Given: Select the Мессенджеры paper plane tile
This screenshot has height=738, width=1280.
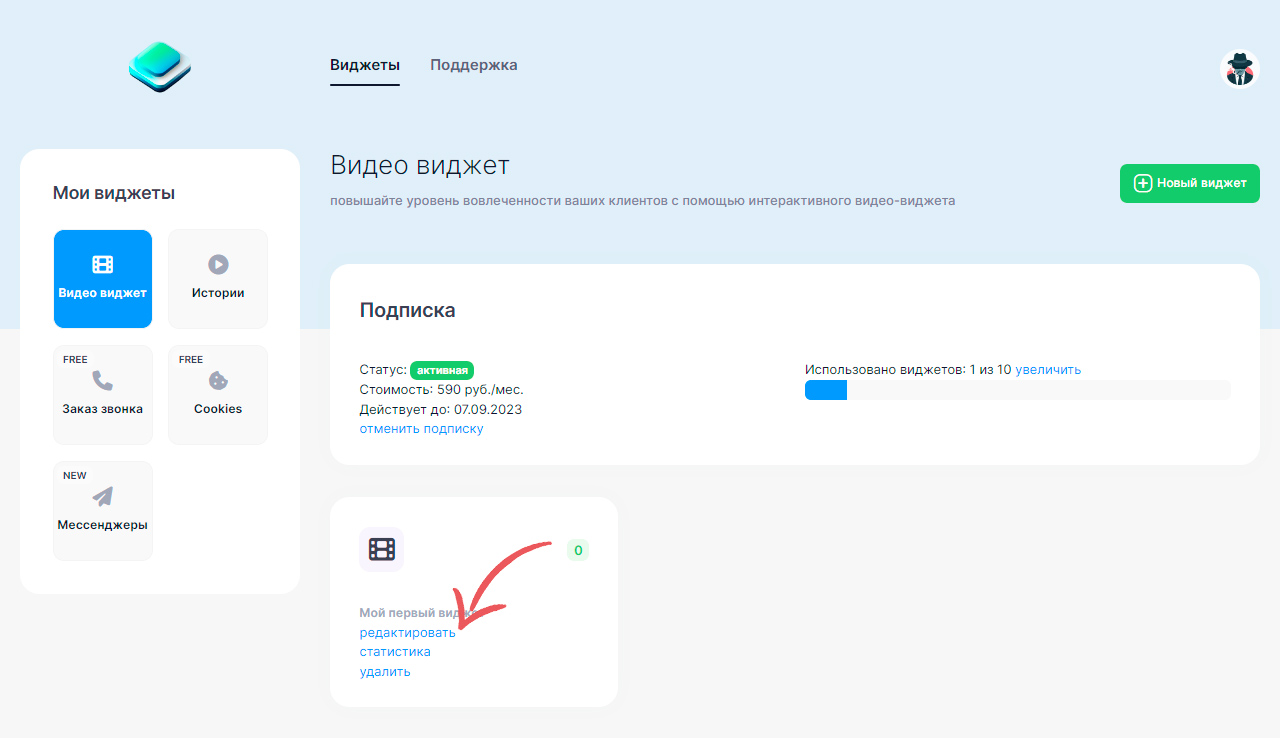Looking at the screenshot, I should pos(103,511).
